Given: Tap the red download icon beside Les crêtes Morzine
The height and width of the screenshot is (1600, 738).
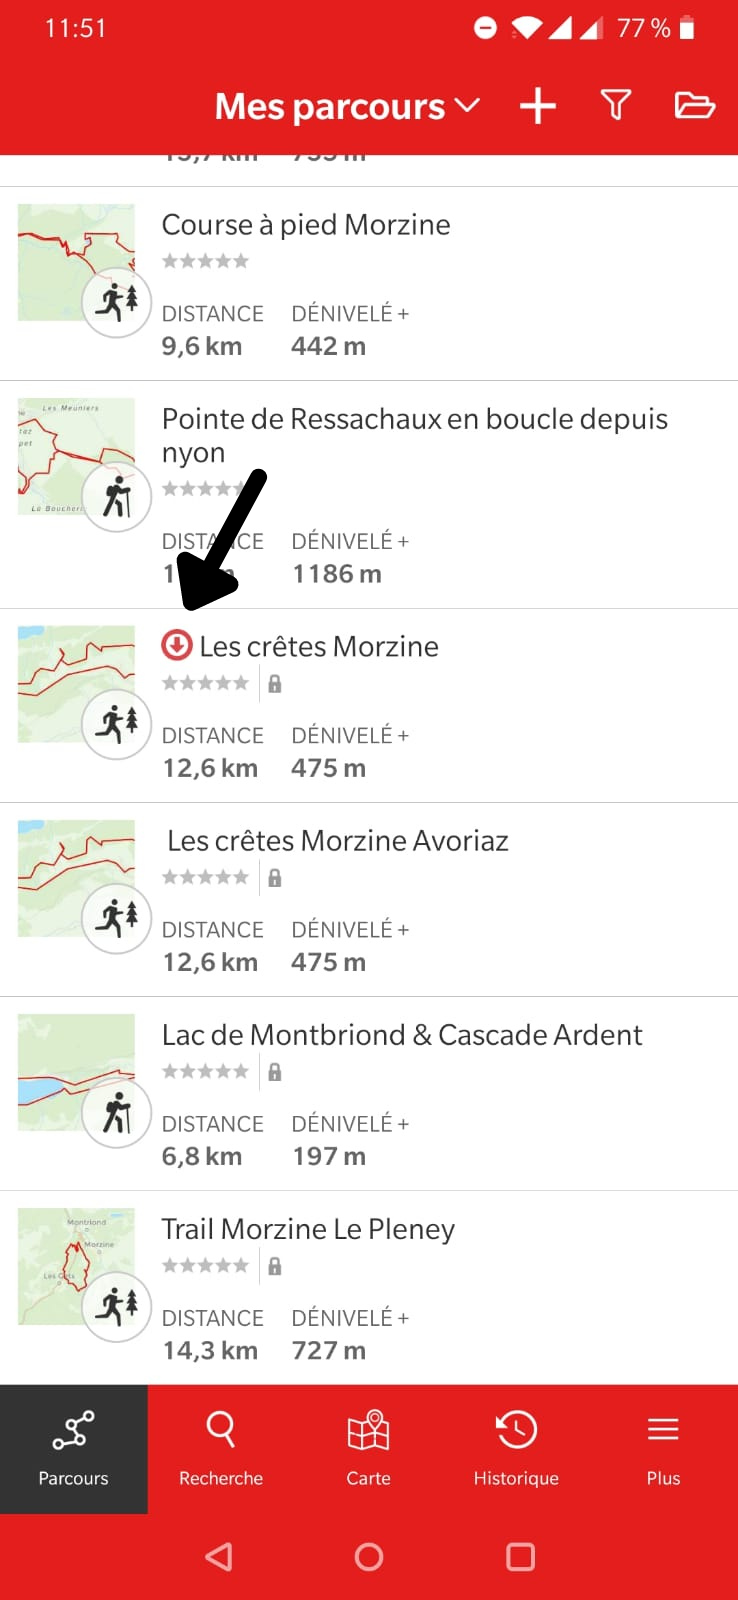Looking at the screenshot, I should [177, 646].
